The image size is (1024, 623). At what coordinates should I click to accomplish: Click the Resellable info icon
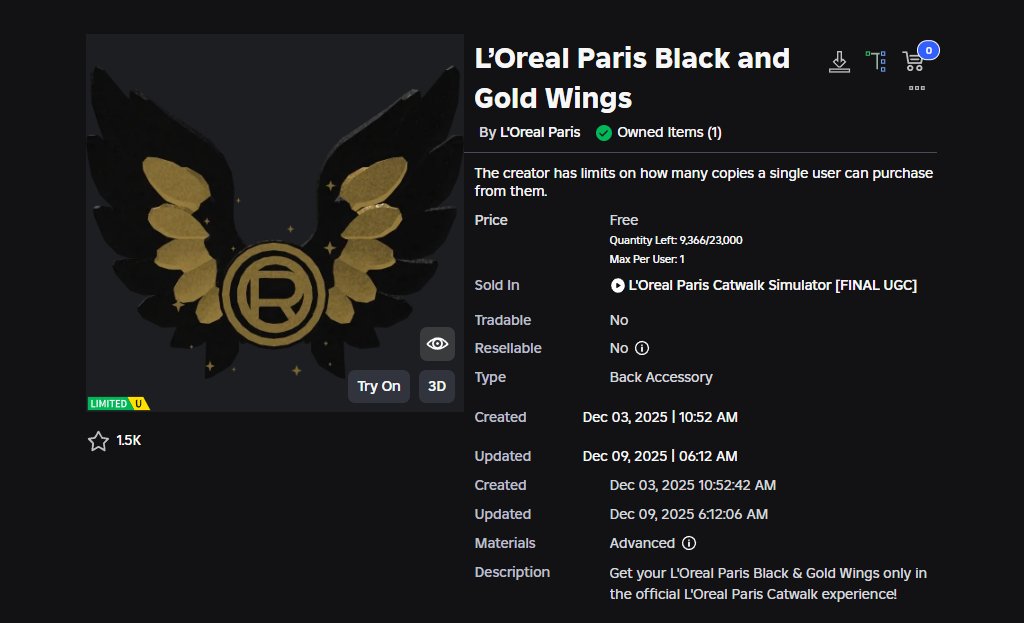643,348
